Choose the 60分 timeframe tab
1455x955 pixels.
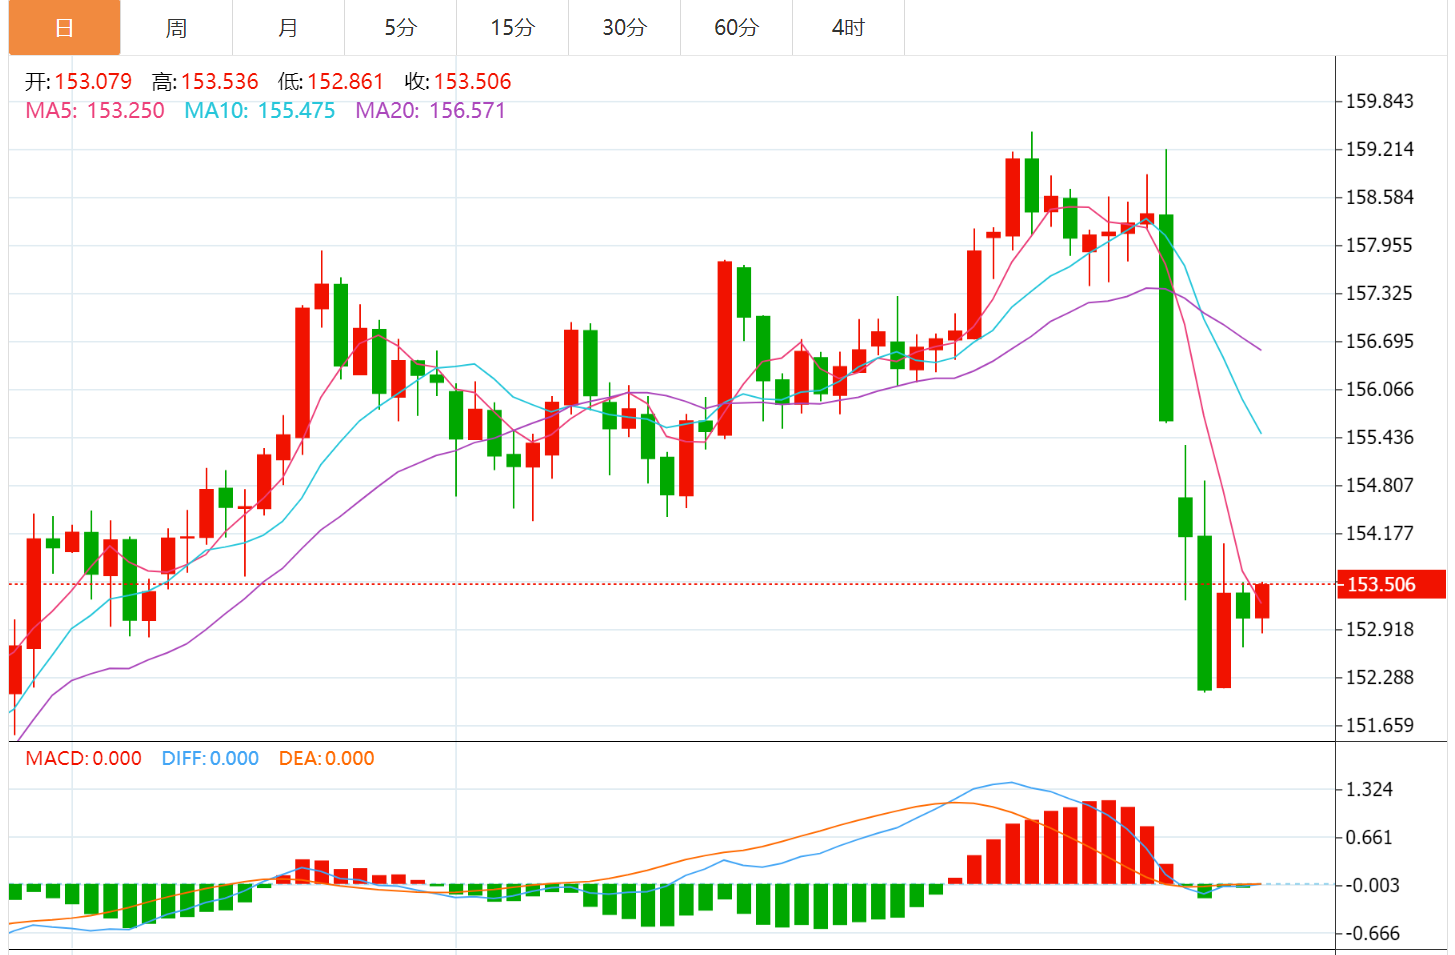(x=736, y=28)
